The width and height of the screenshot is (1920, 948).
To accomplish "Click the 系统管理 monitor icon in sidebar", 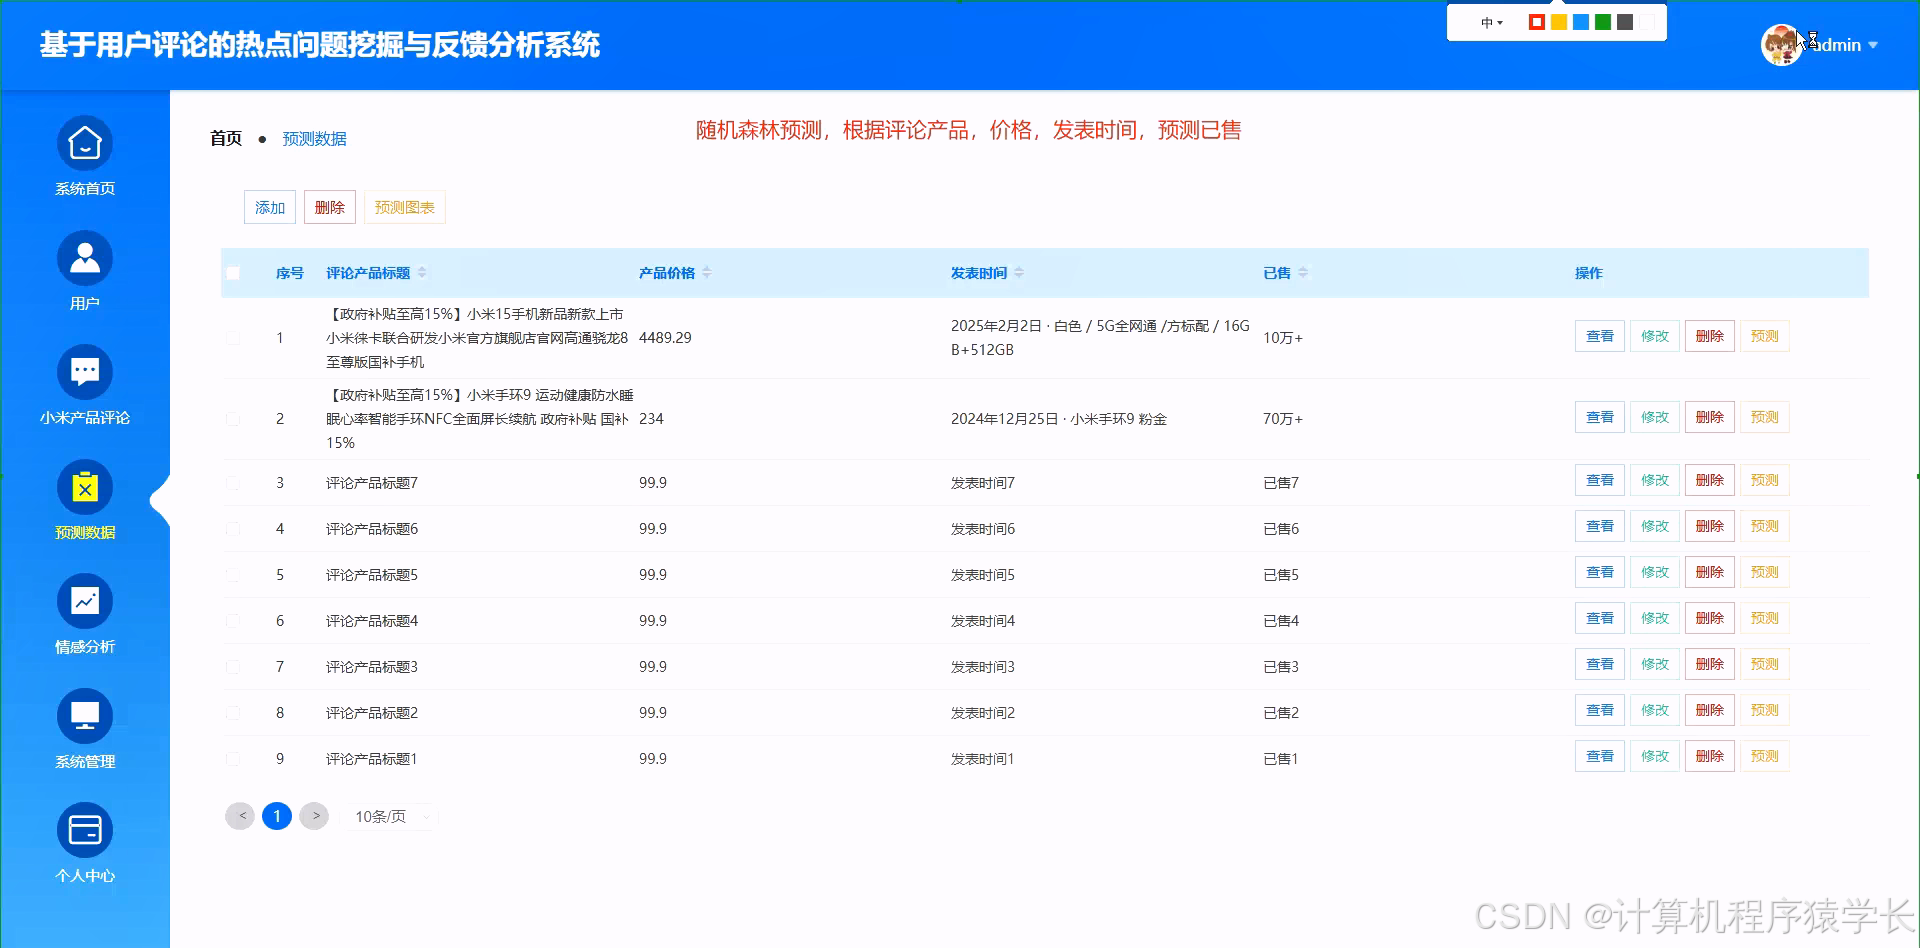I will 84,716.
